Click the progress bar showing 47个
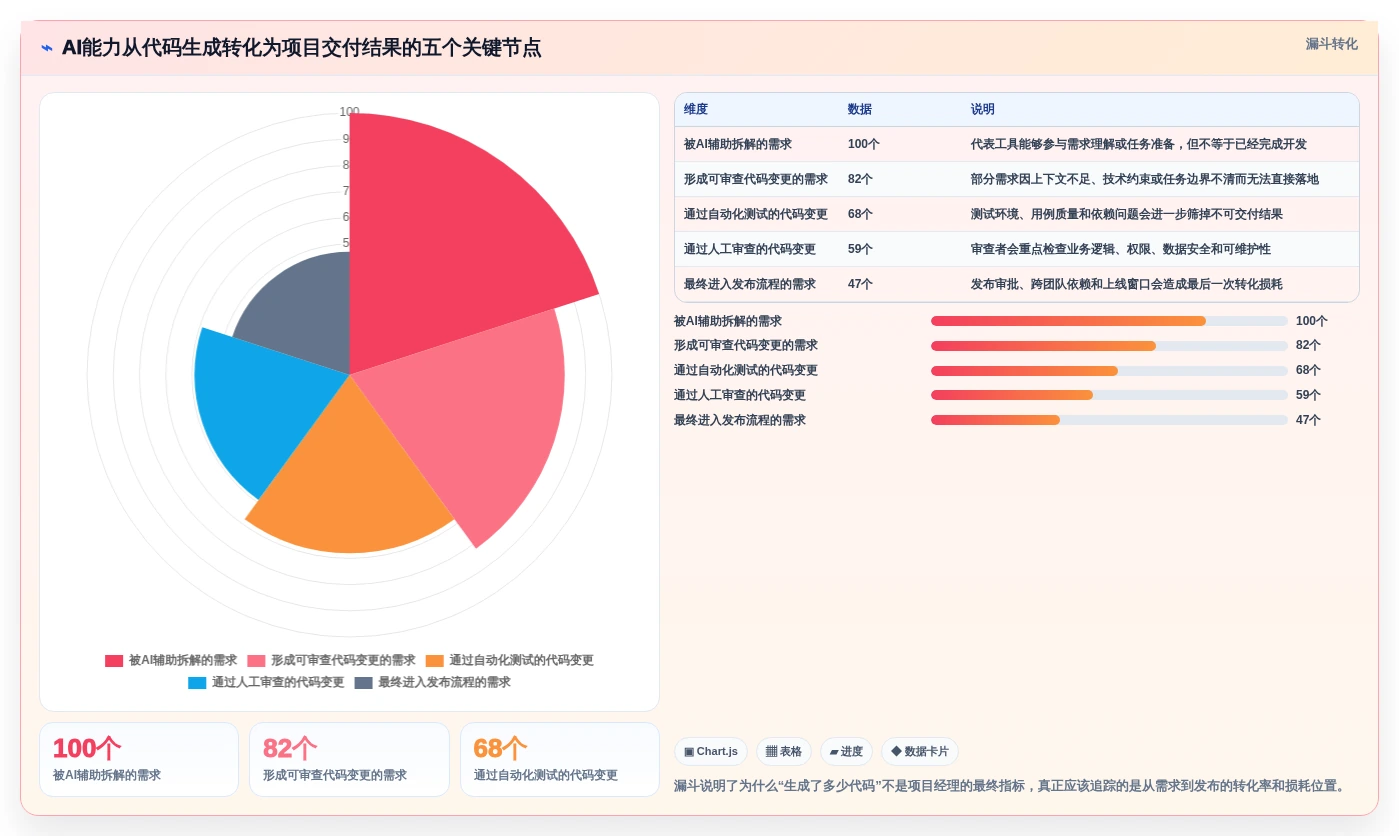The height and width of the screenshot is (836, 1399). (x=1109, y=420)
